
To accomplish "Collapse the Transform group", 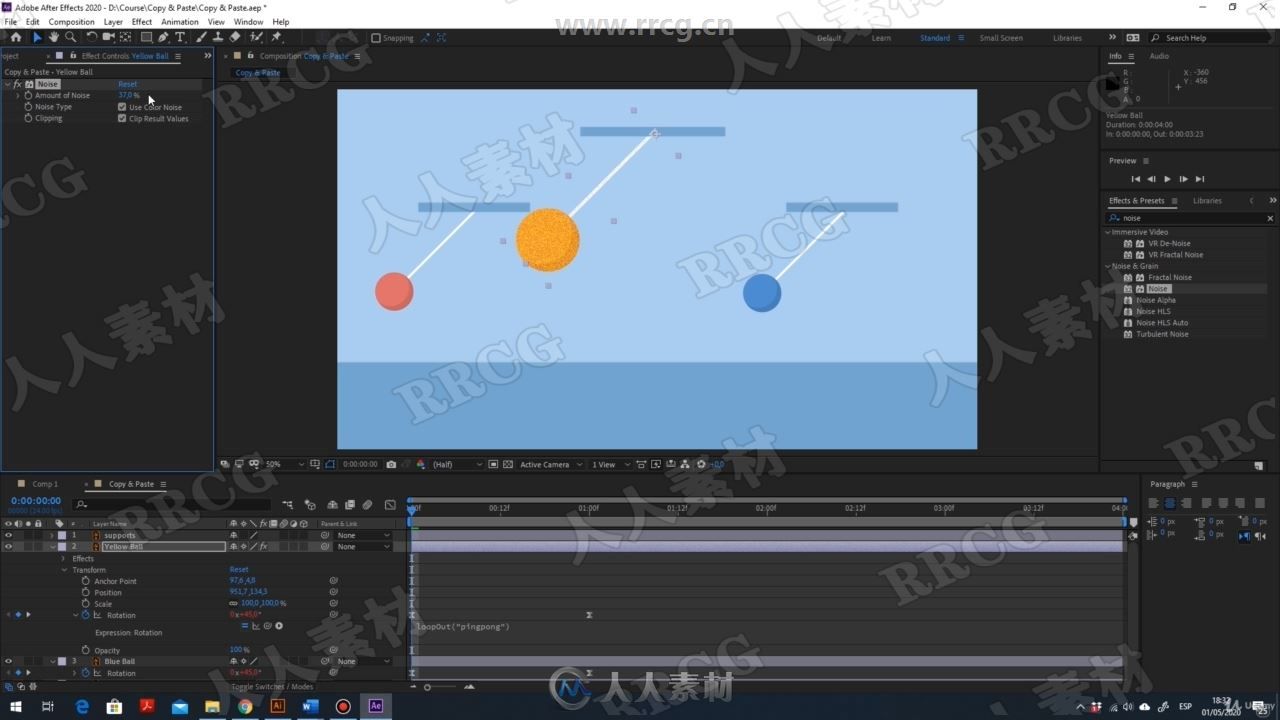I will pos(63,570).
